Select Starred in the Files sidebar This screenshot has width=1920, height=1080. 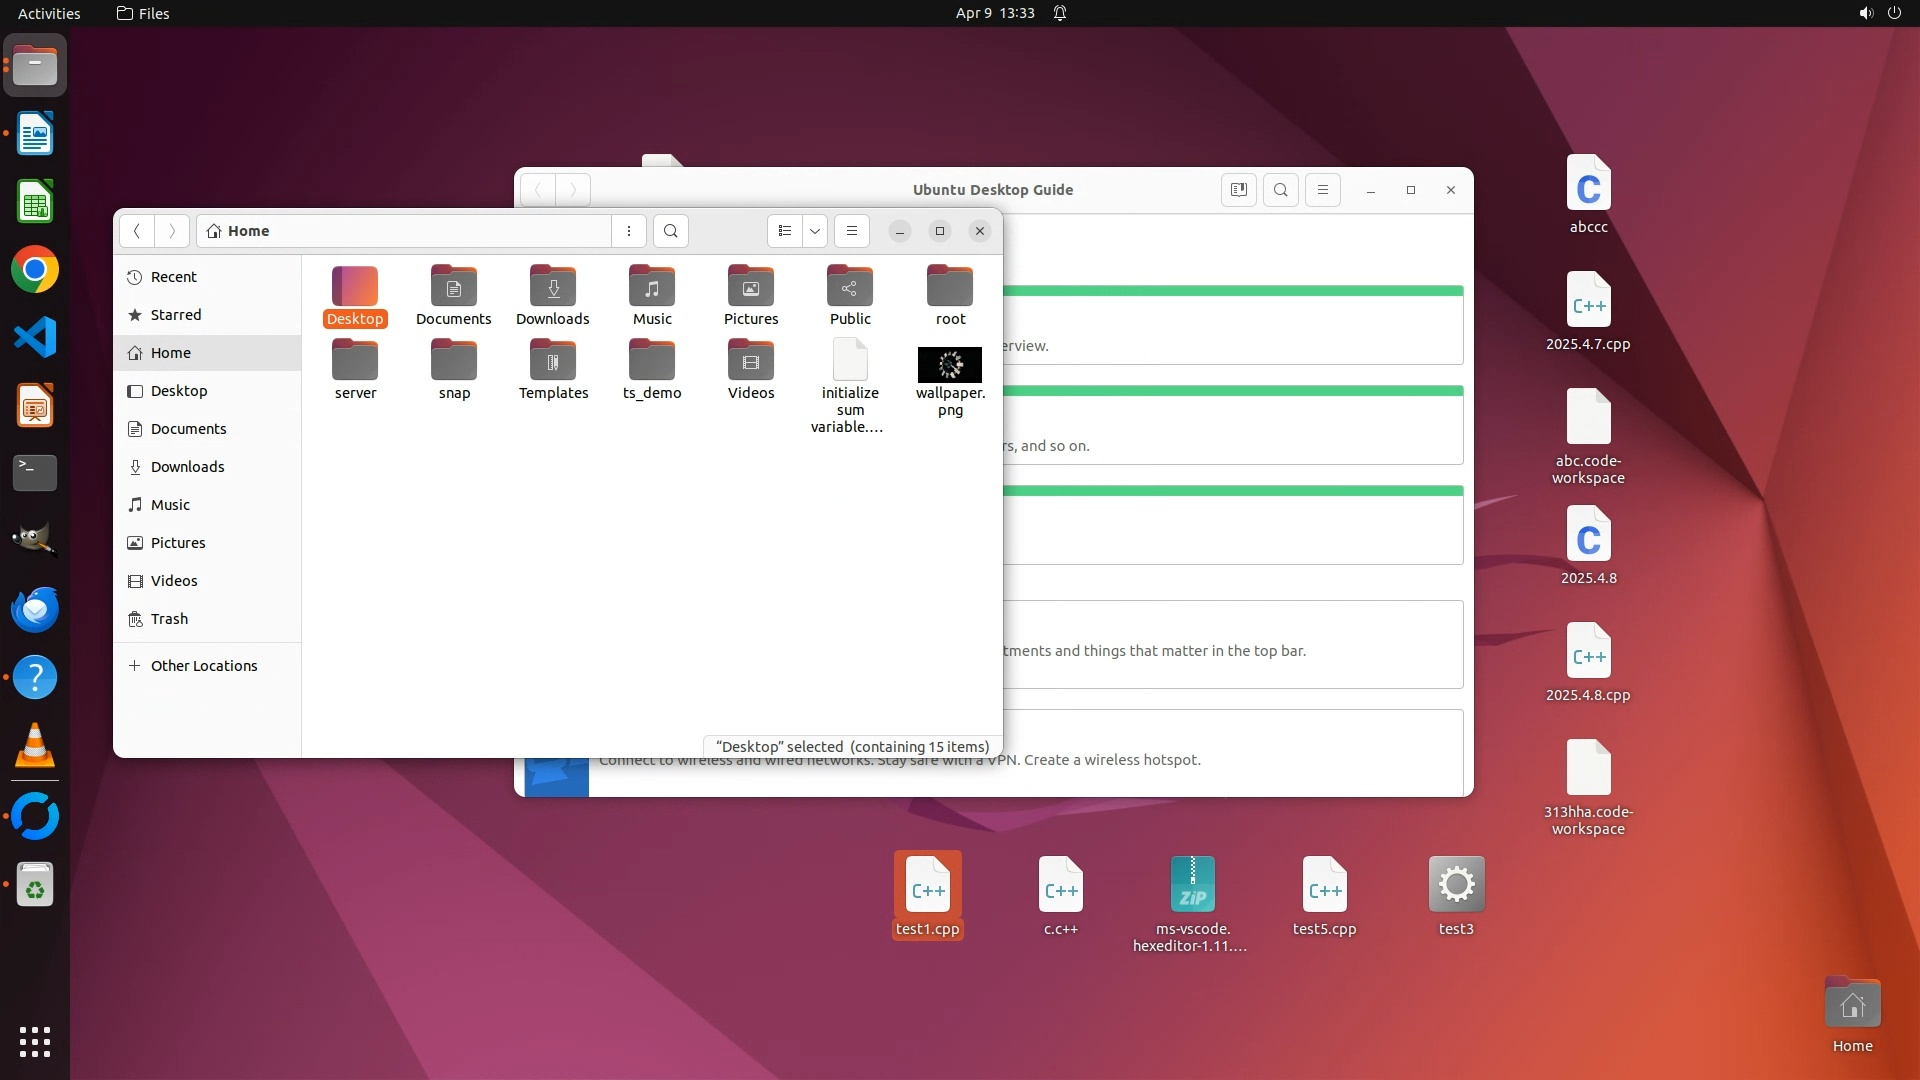175,315
